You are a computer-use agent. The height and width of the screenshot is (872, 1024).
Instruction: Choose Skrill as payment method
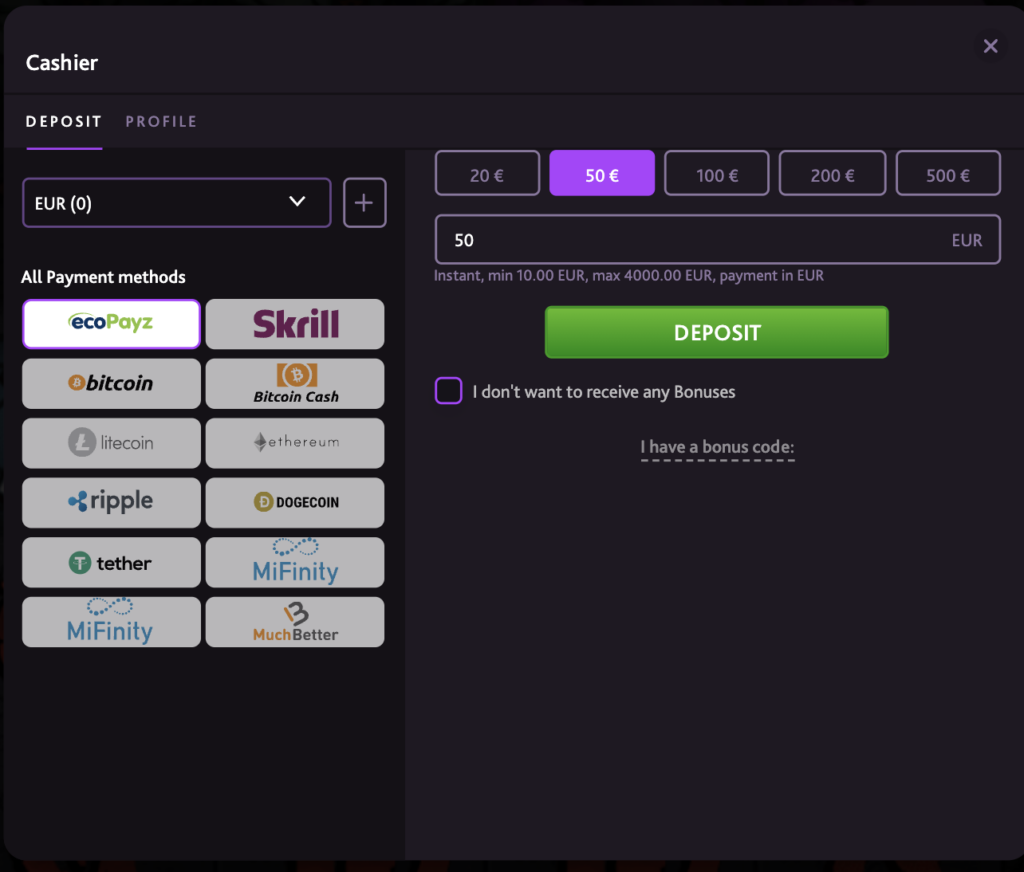pos(295,324)
